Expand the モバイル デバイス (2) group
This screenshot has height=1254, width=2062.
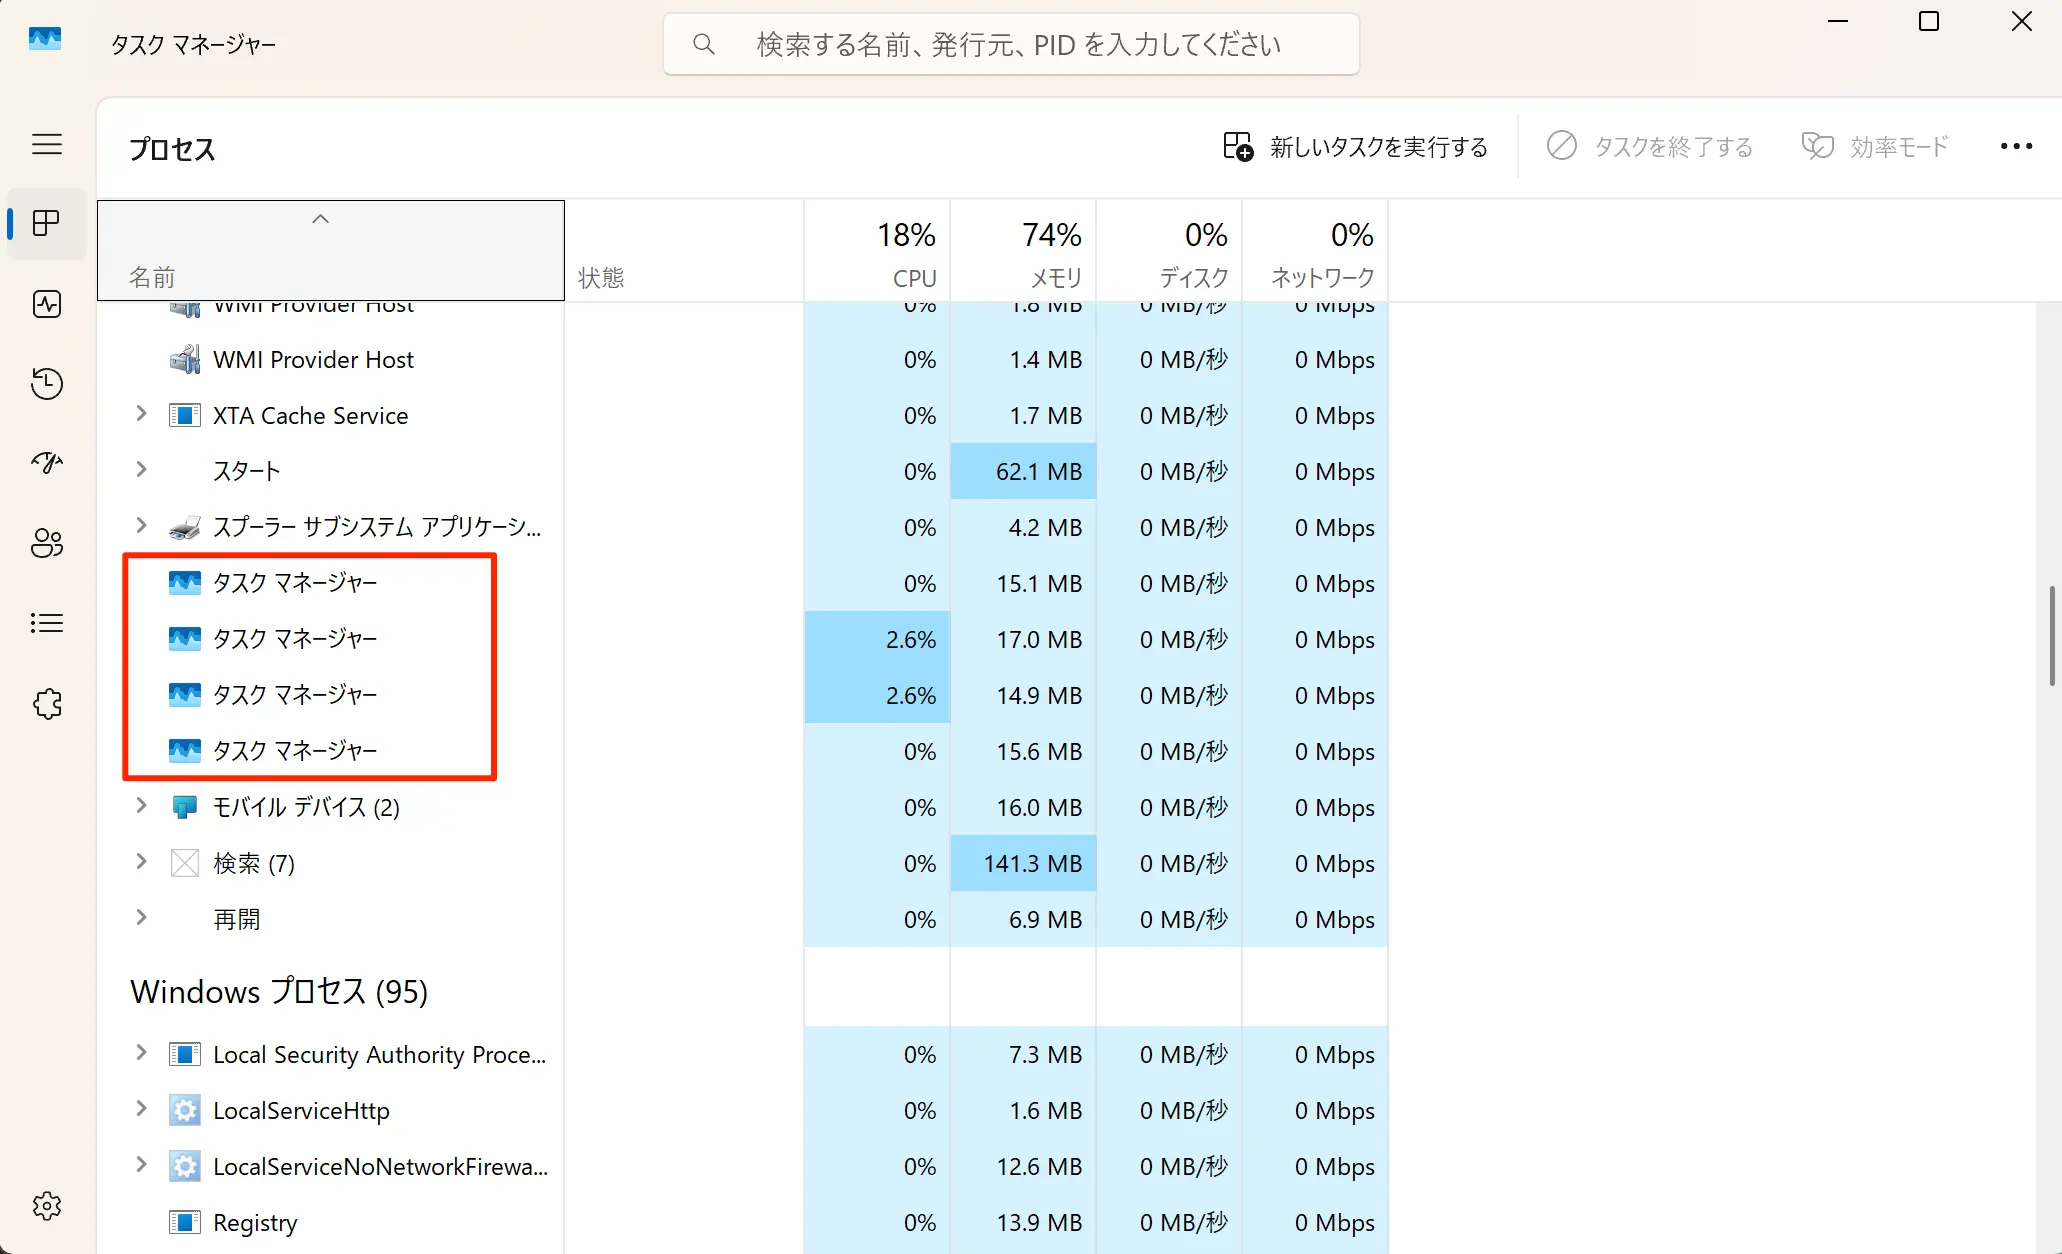click(141, 806)
